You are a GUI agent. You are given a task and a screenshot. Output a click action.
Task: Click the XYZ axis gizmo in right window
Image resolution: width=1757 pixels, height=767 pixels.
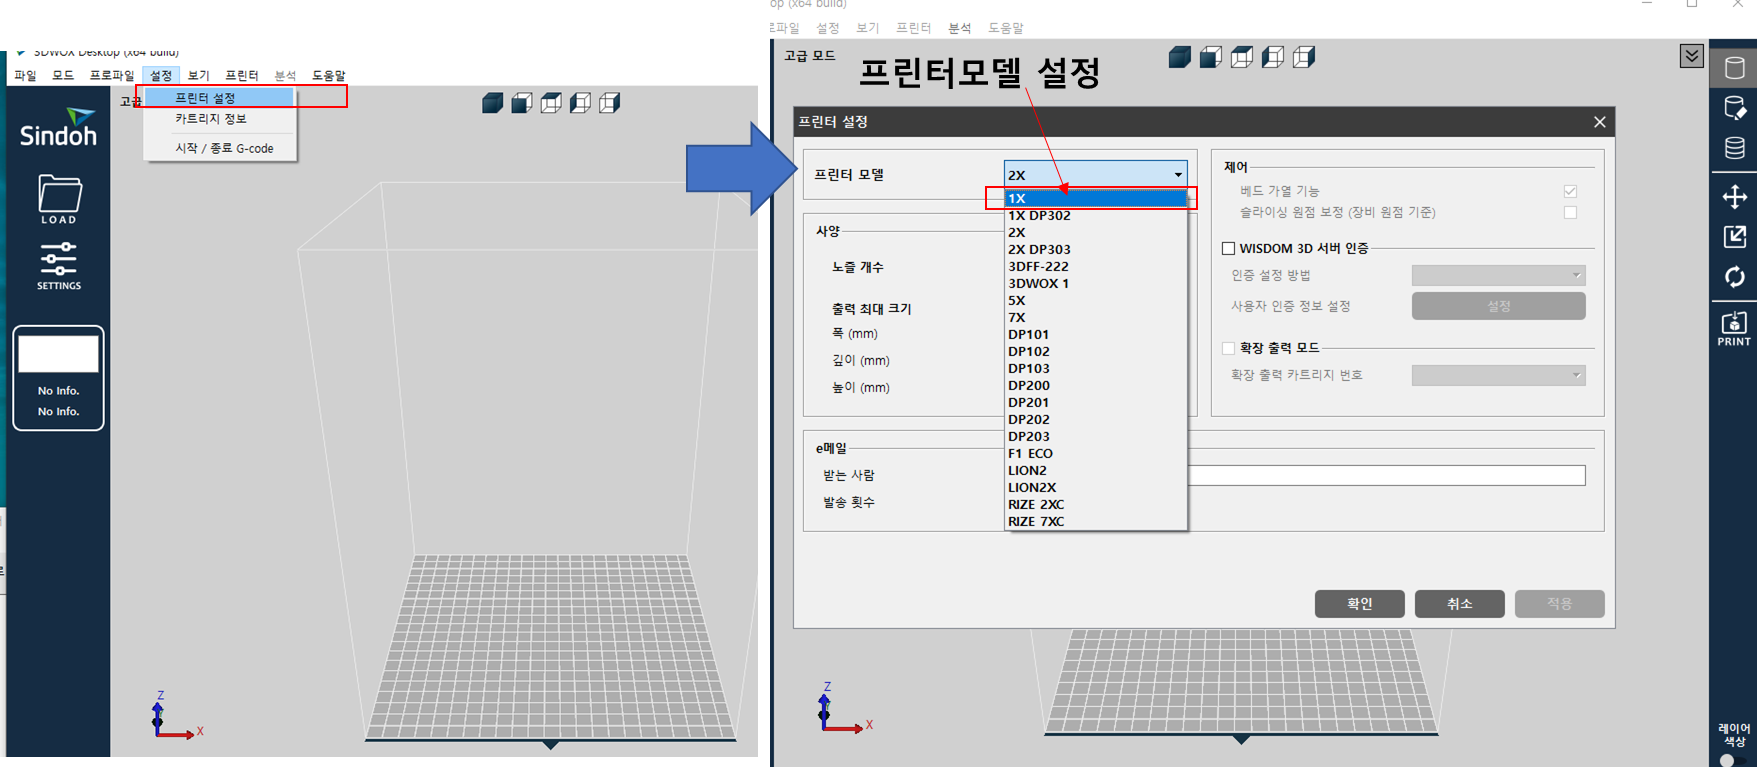(x=845, y=708)
